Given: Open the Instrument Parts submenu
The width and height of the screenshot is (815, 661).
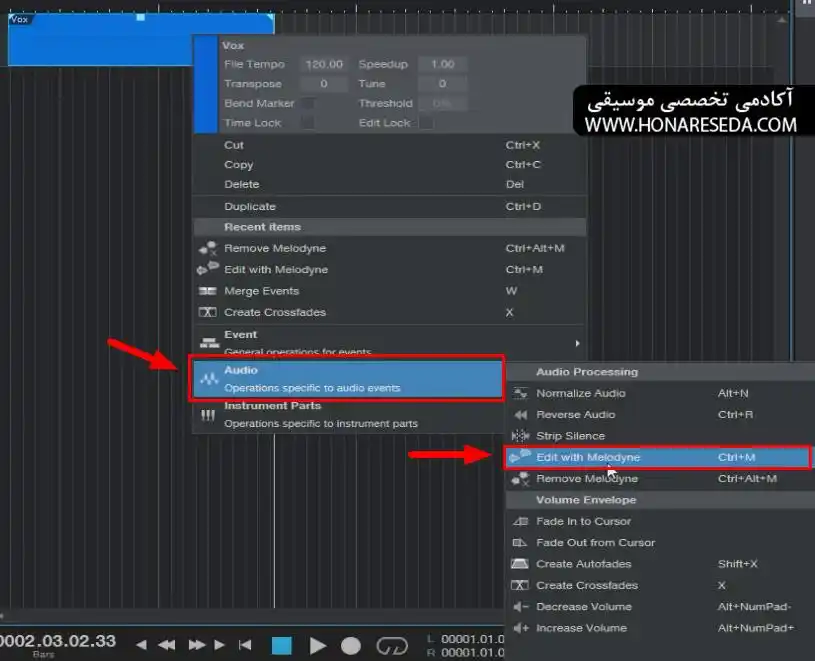Looking at the screenshot, I should [x=347, y=415].
